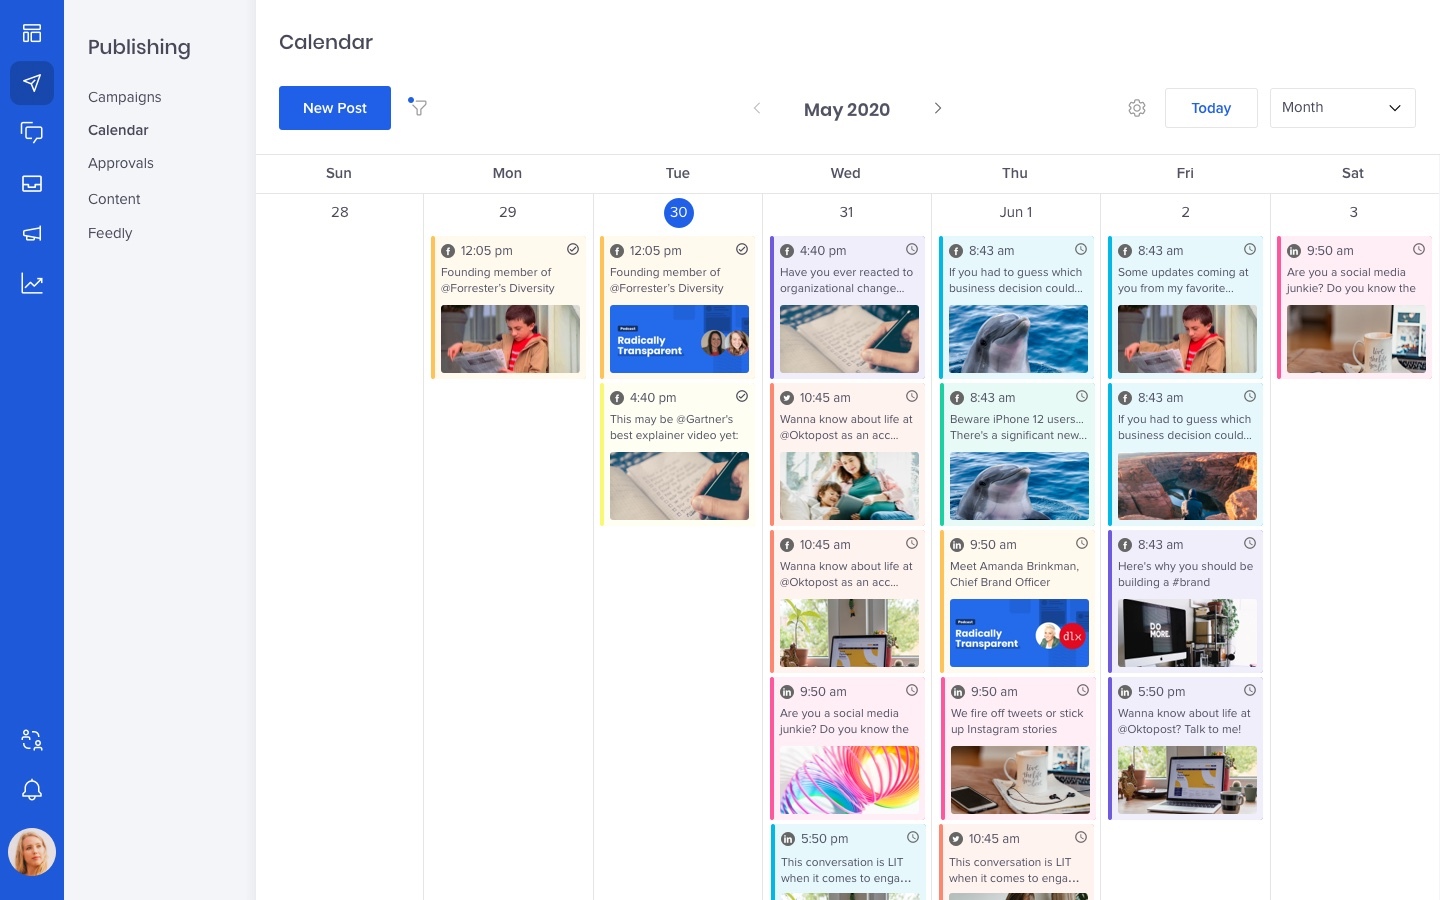Select Calendar in Publishing menu
The image size is (1440, 900).
coord(118,130)
